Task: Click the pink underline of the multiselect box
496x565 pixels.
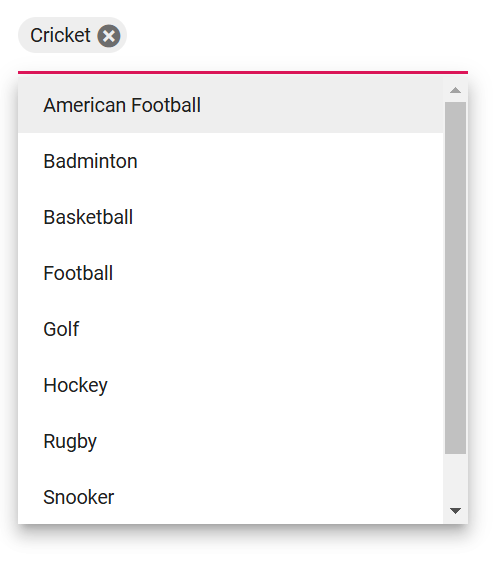Action: (x=243, y=72)
